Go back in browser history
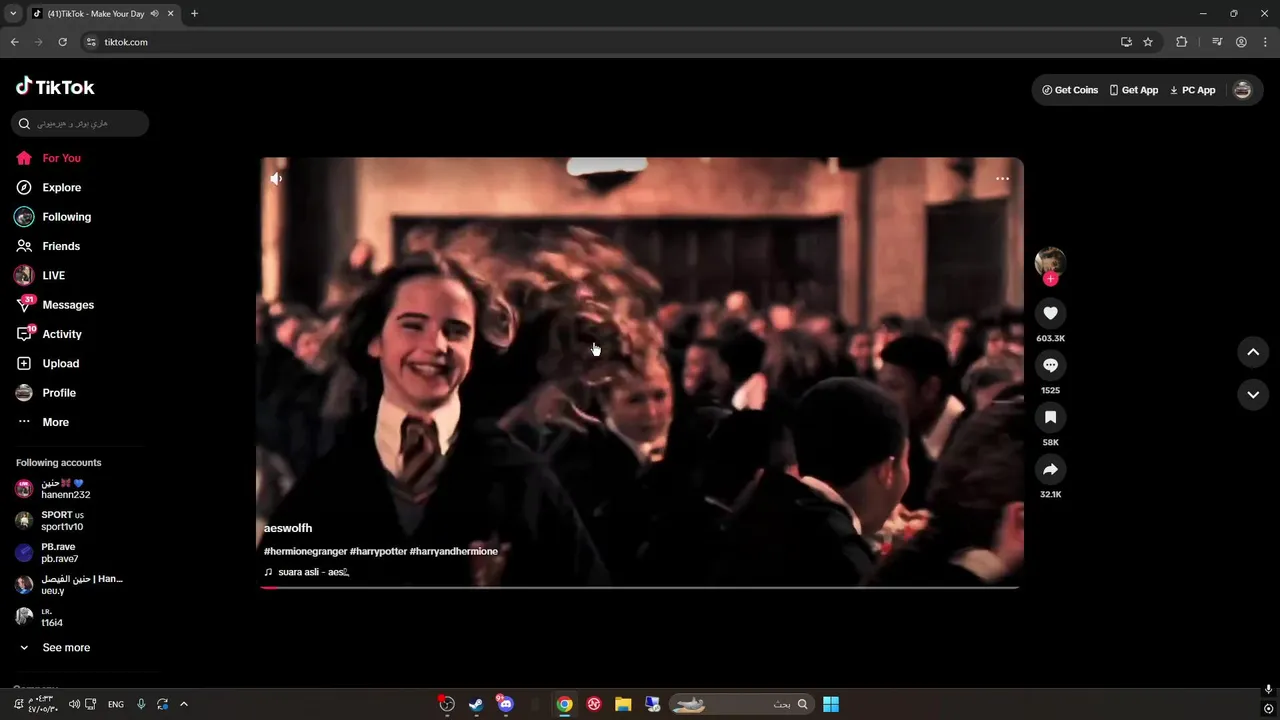Image resolution: width=1280 pixels, height=720 pixels. pos(14,42)
